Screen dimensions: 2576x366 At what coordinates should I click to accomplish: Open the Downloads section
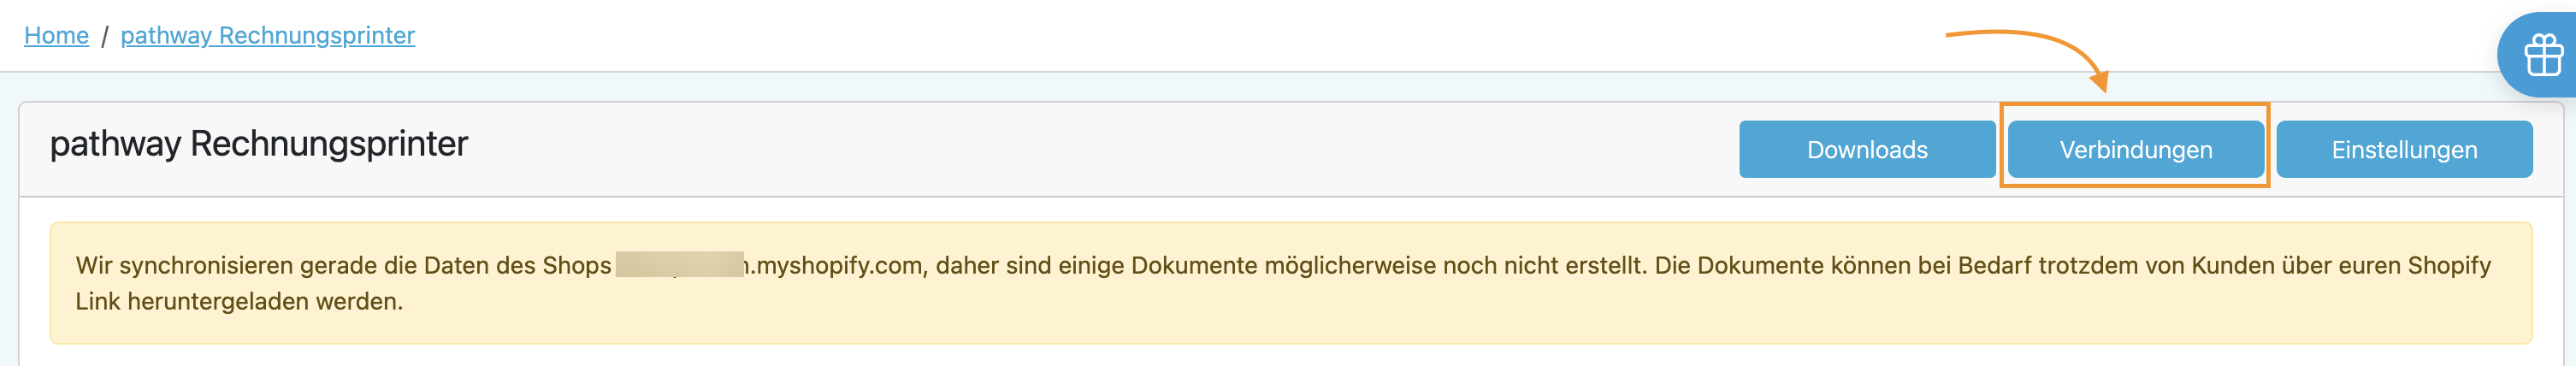click(1866, 149)
